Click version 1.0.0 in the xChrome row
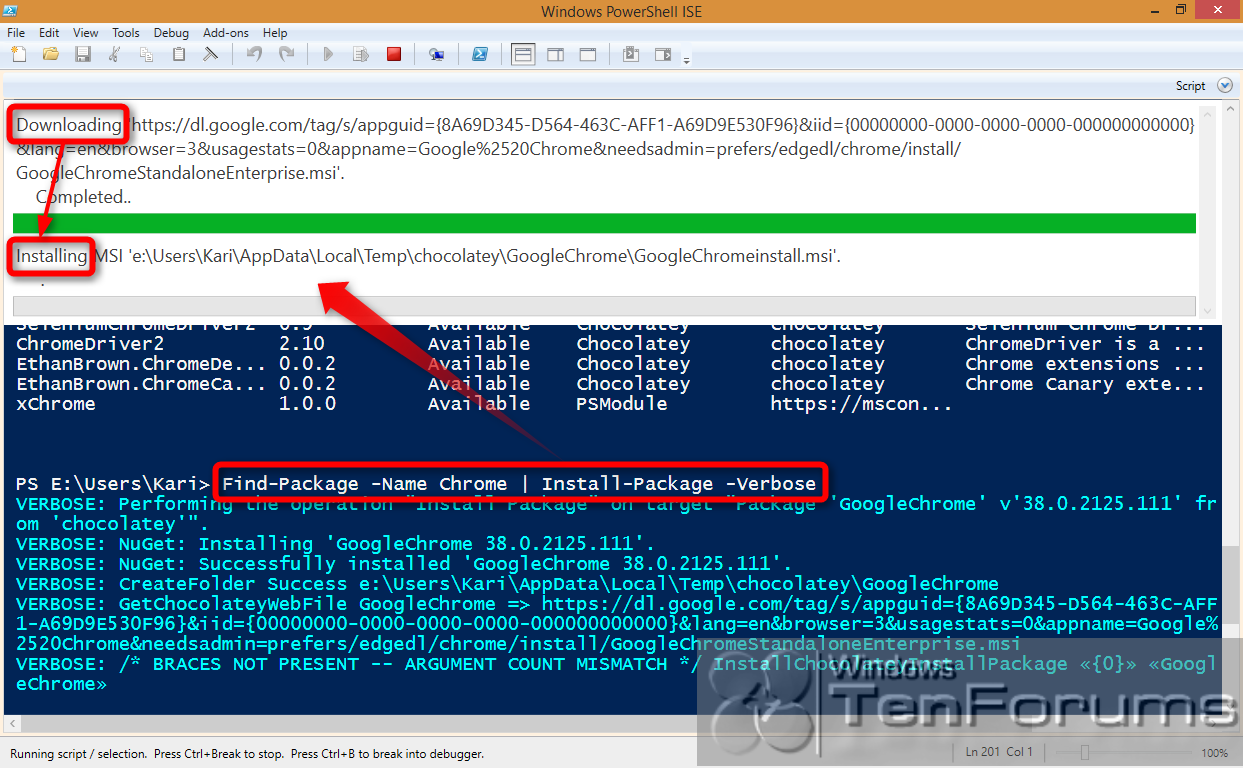Image resolution: width=1243 pixels, height=768 pixels. tap(308, 404)
